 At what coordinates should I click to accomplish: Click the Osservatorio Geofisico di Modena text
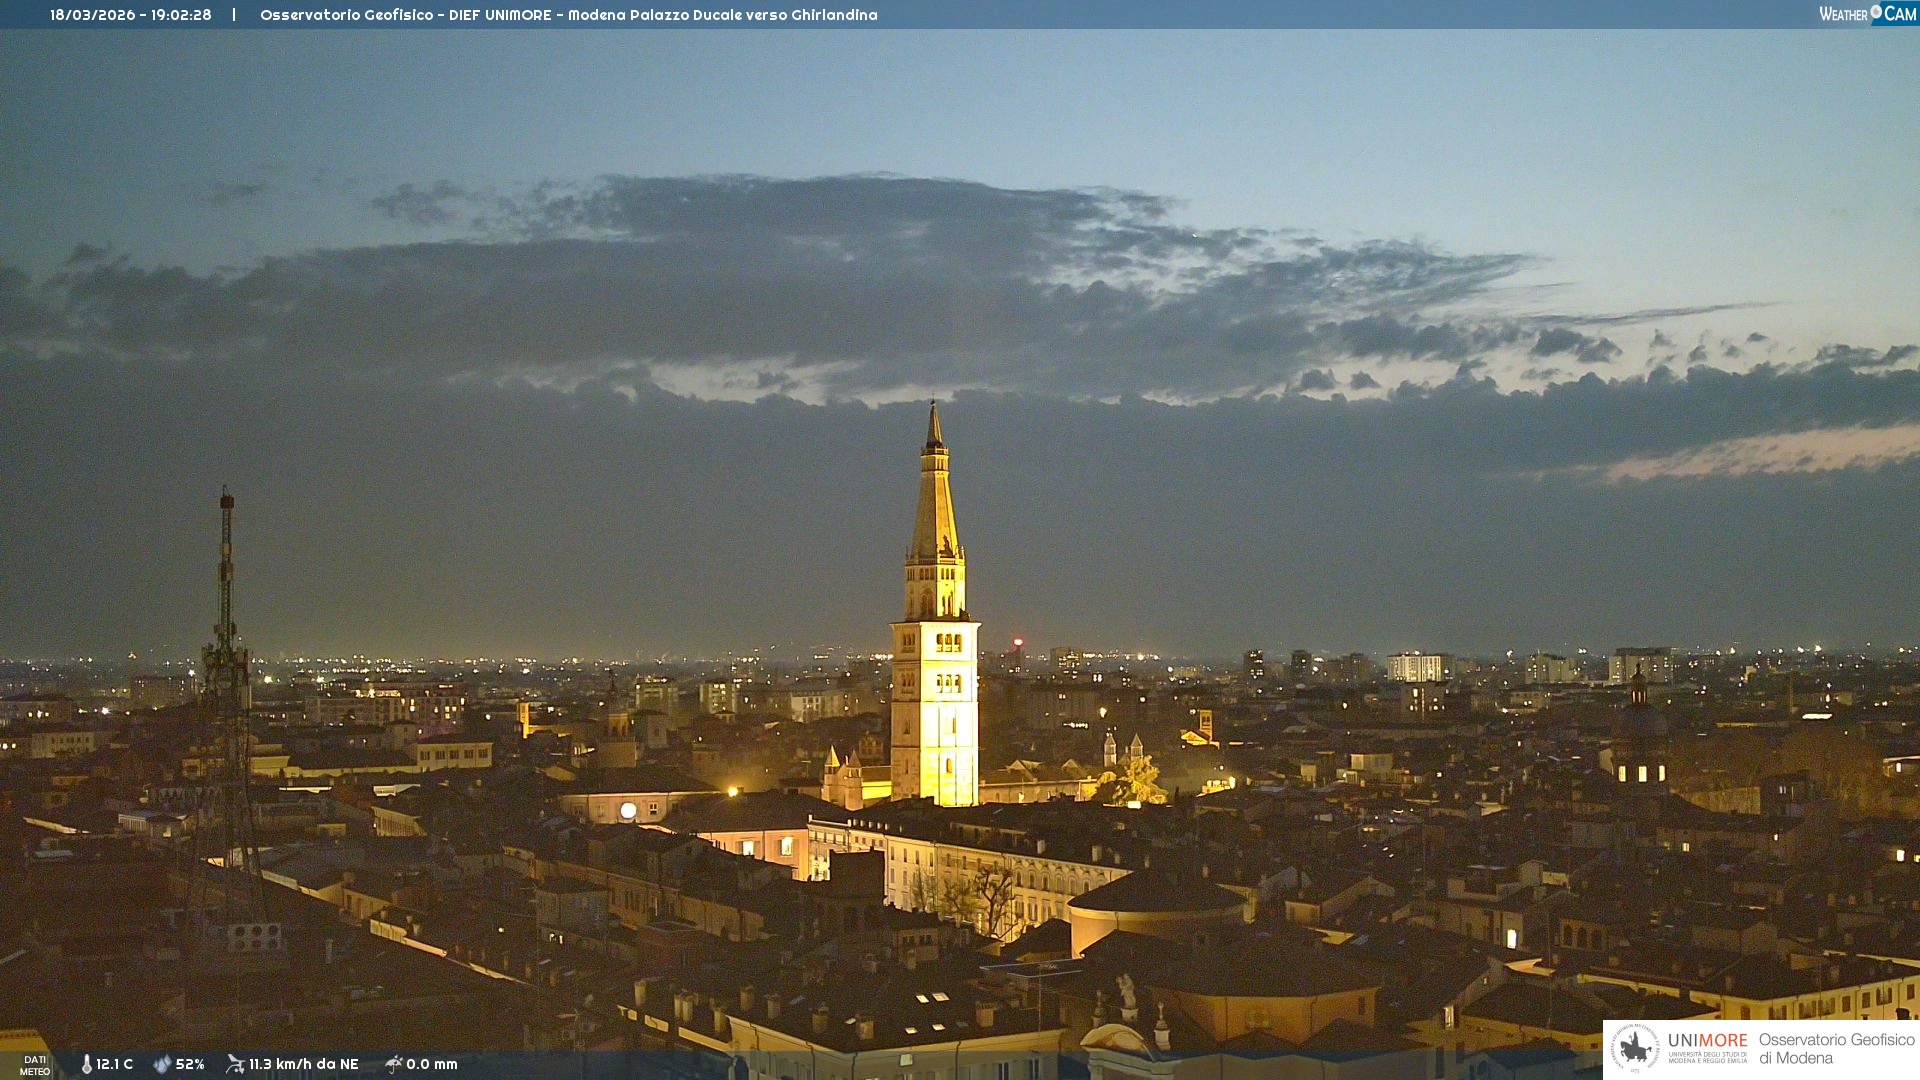[x=1836, y=1048]
